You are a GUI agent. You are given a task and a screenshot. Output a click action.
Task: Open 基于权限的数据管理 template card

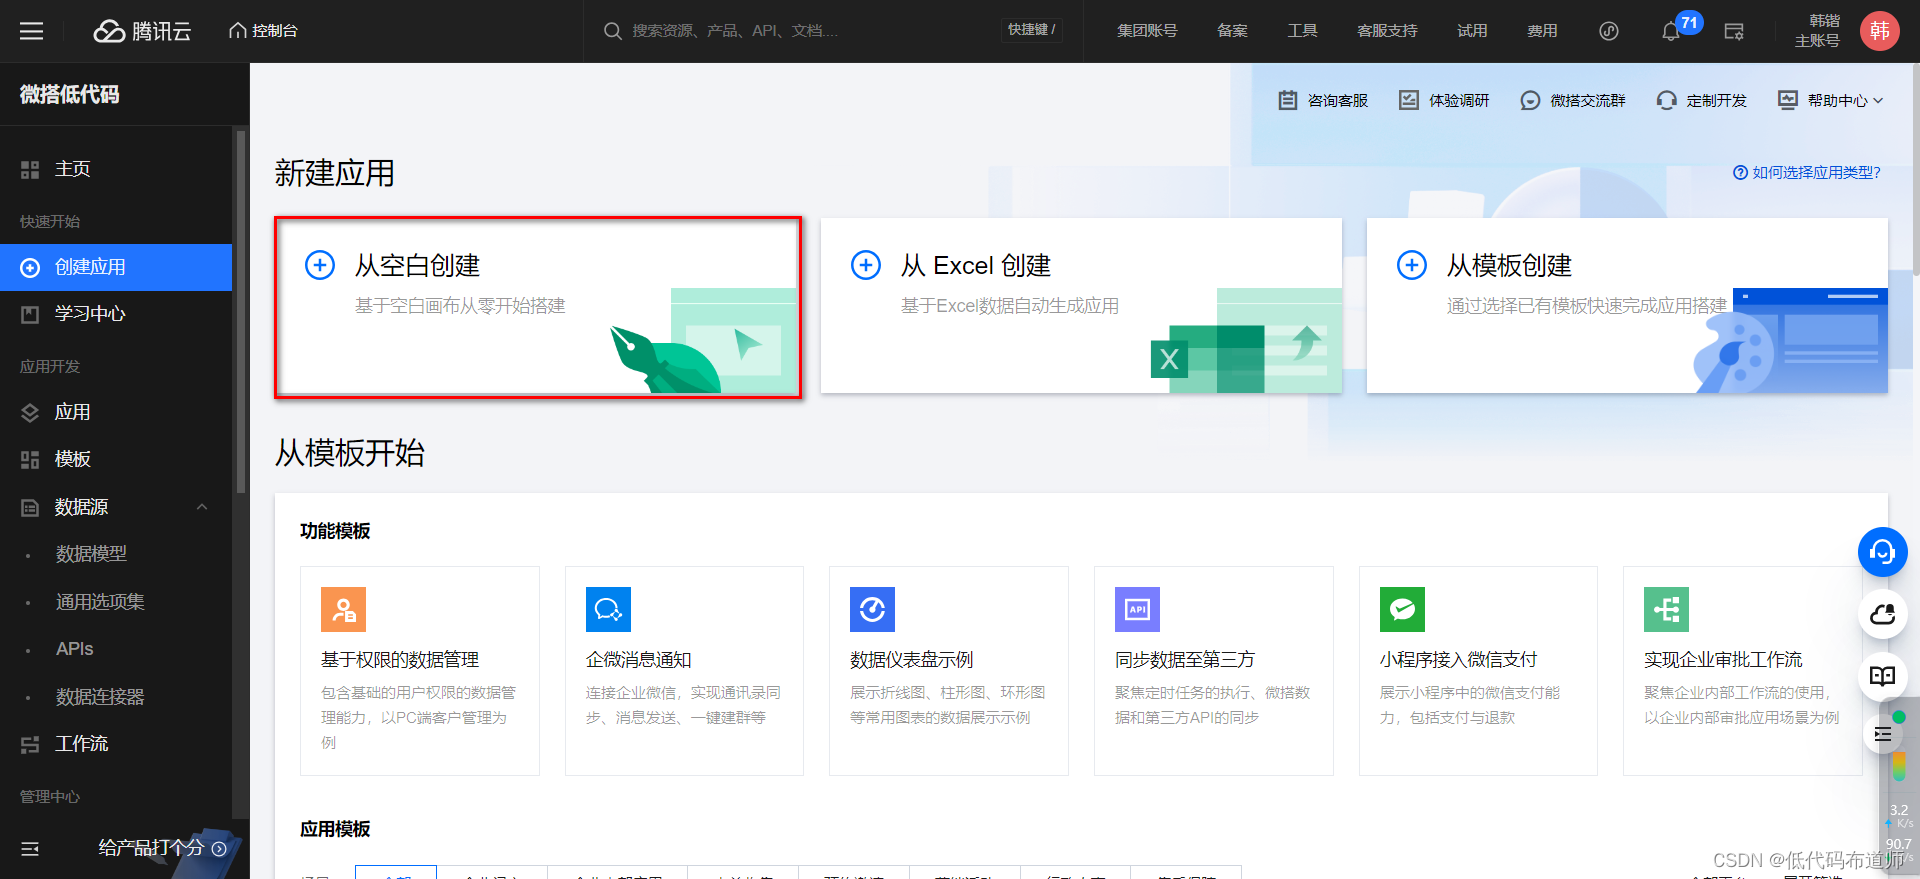point(420,671)
